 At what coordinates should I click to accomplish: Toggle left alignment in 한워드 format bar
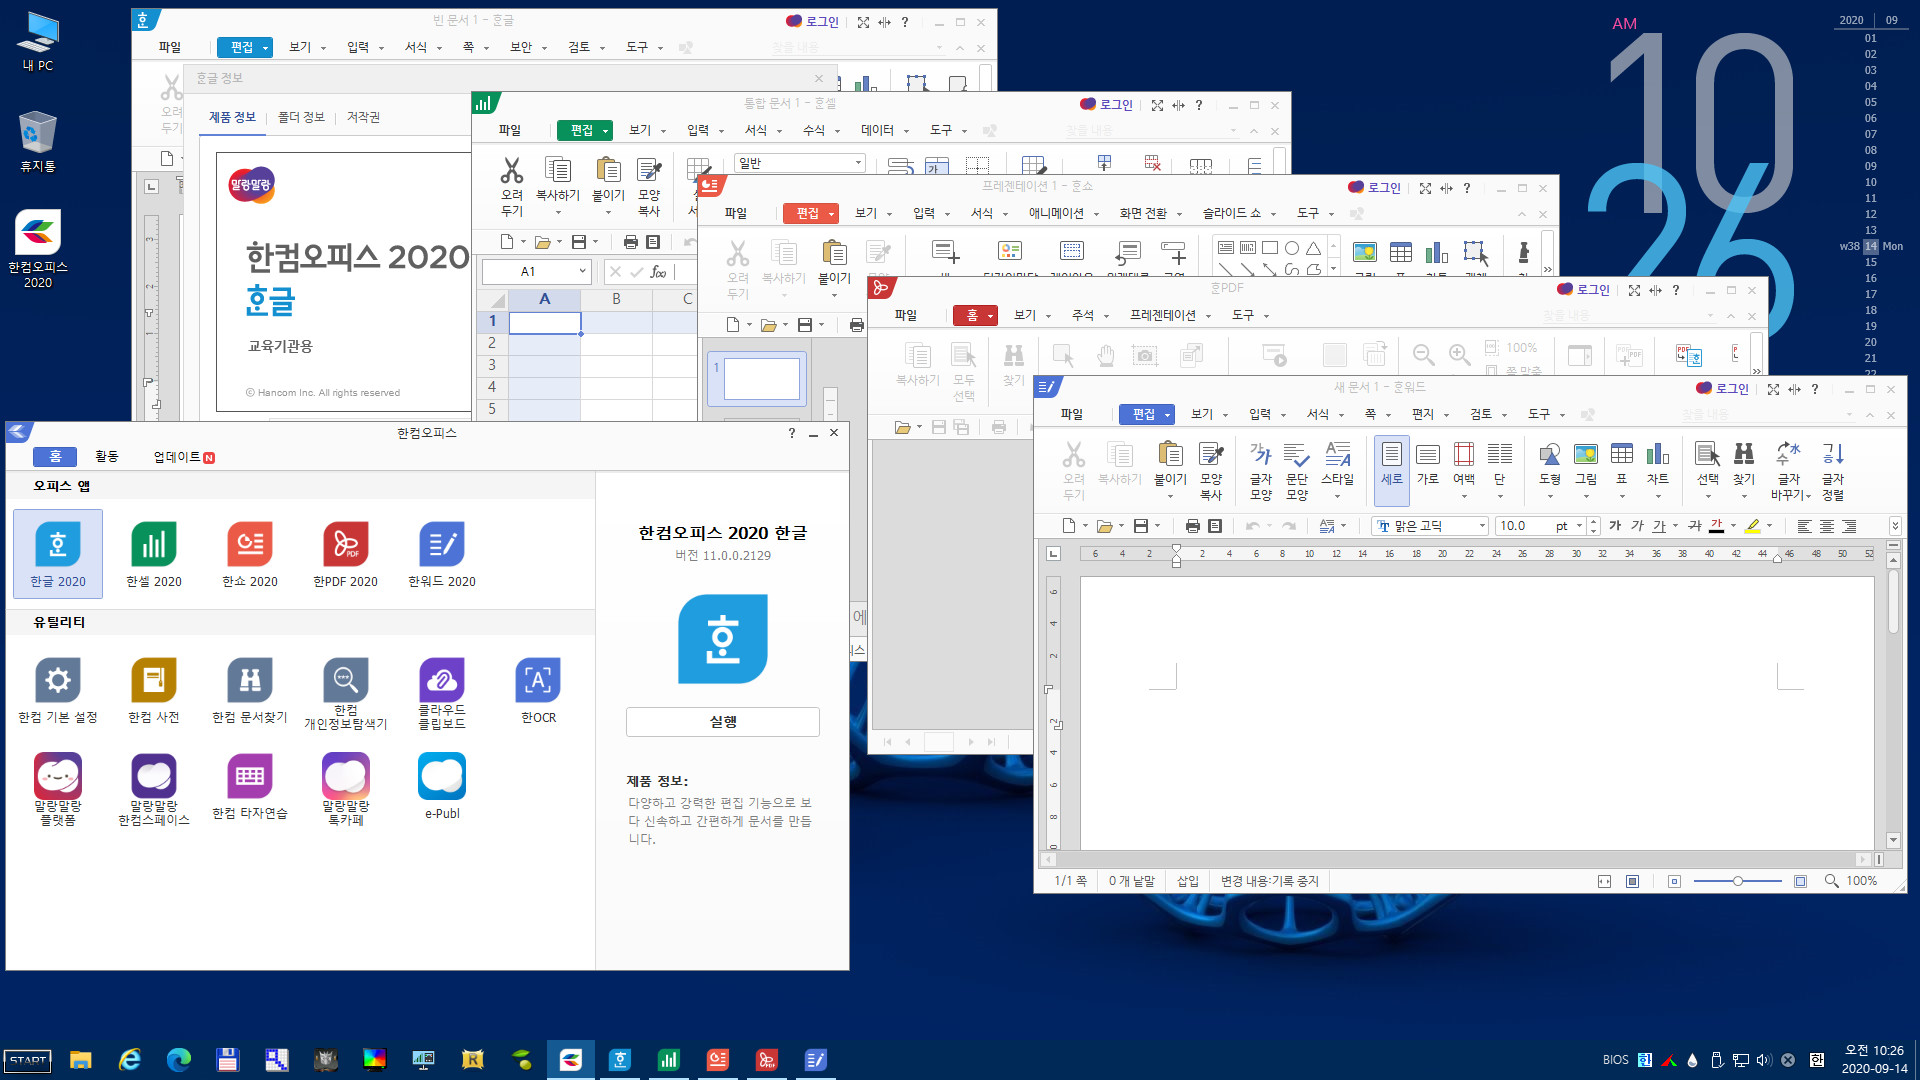coord(1804,526)
